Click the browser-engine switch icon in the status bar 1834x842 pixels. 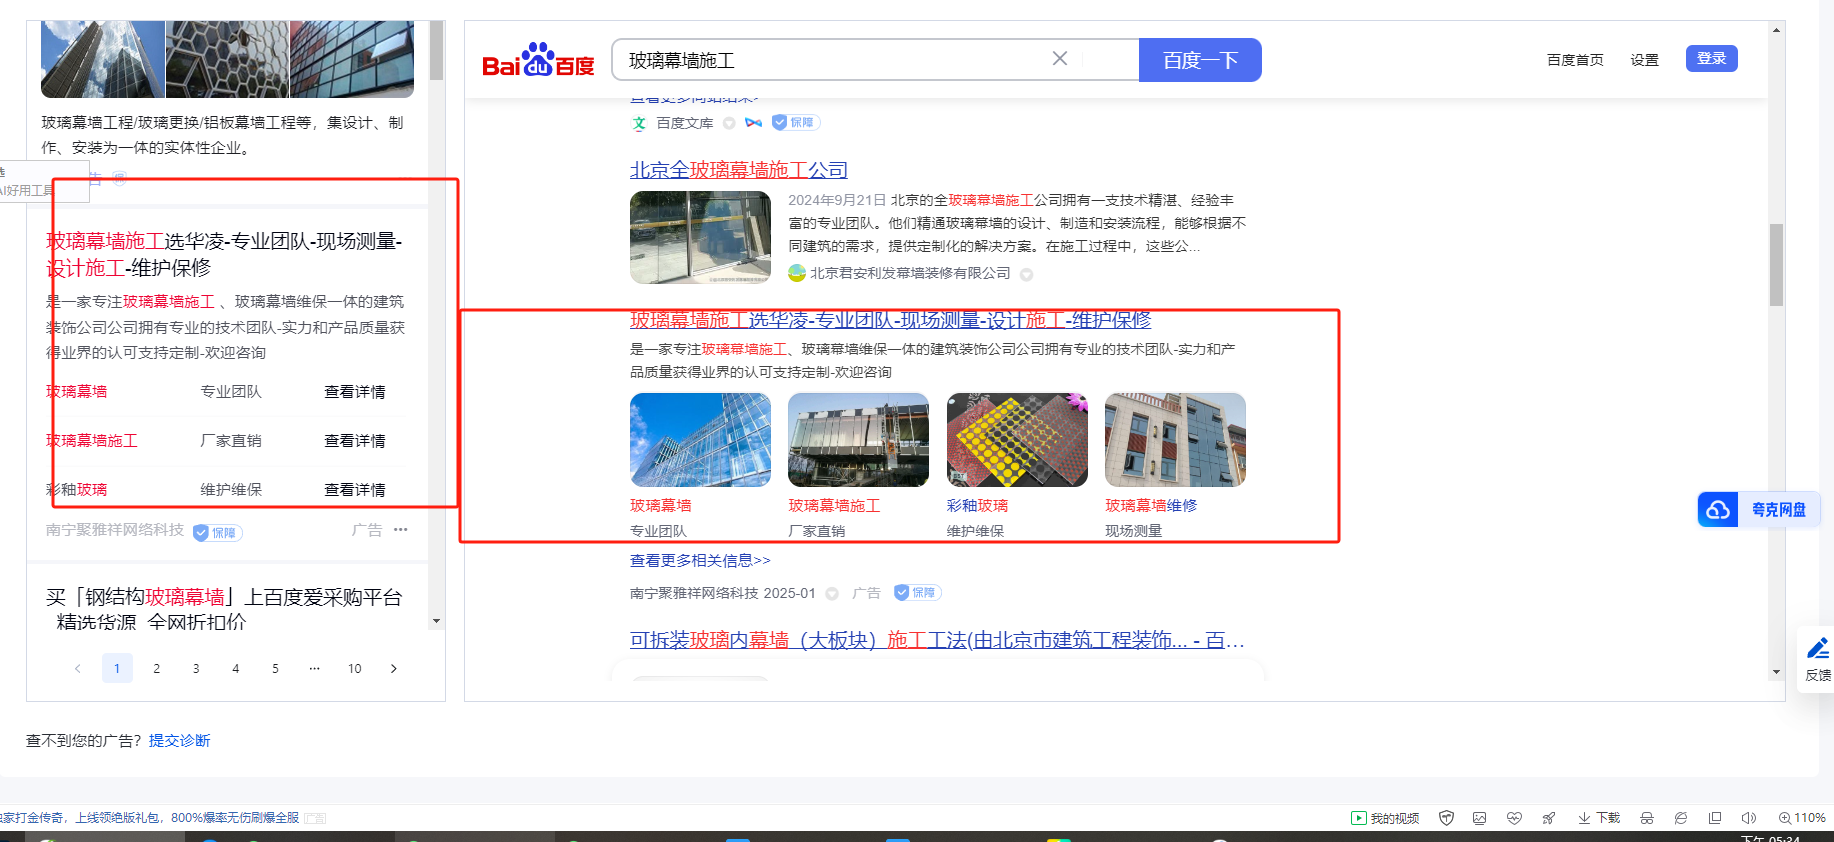[1681, 818]
